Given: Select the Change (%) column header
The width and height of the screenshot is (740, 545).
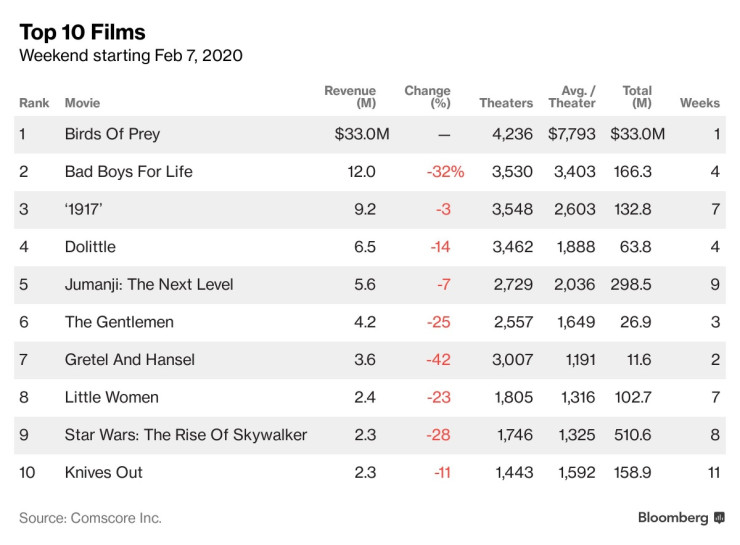Looking at the screenshot, I should pos(427,97).
